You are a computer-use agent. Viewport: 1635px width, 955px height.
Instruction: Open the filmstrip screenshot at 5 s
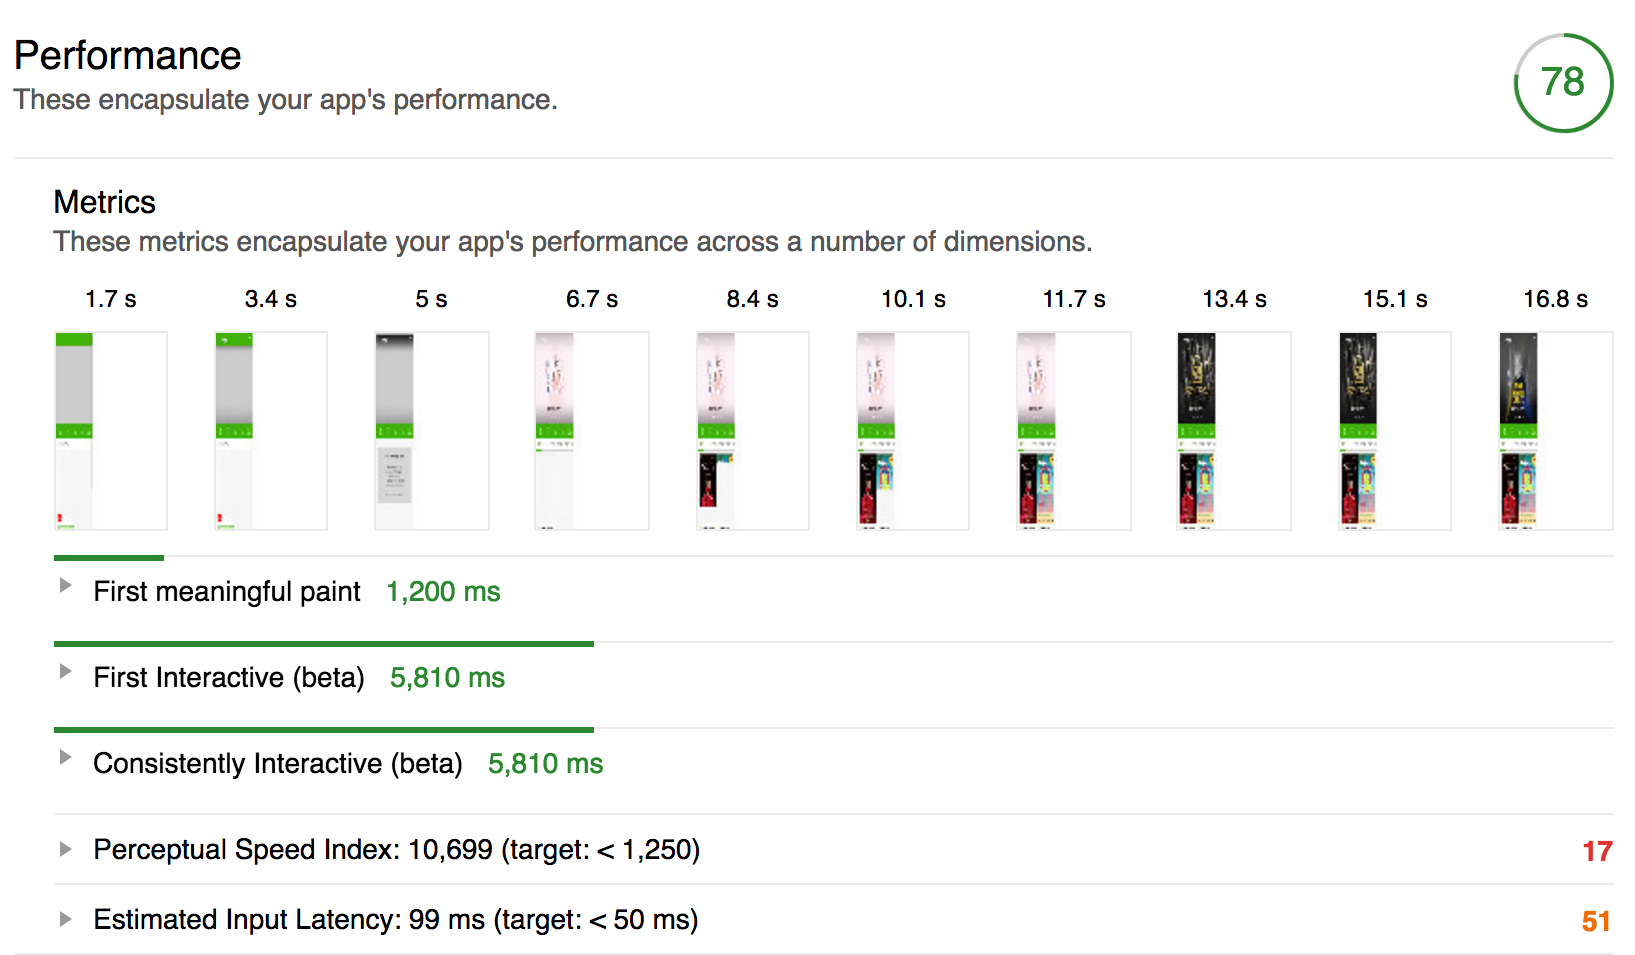(x=431, y=430)
